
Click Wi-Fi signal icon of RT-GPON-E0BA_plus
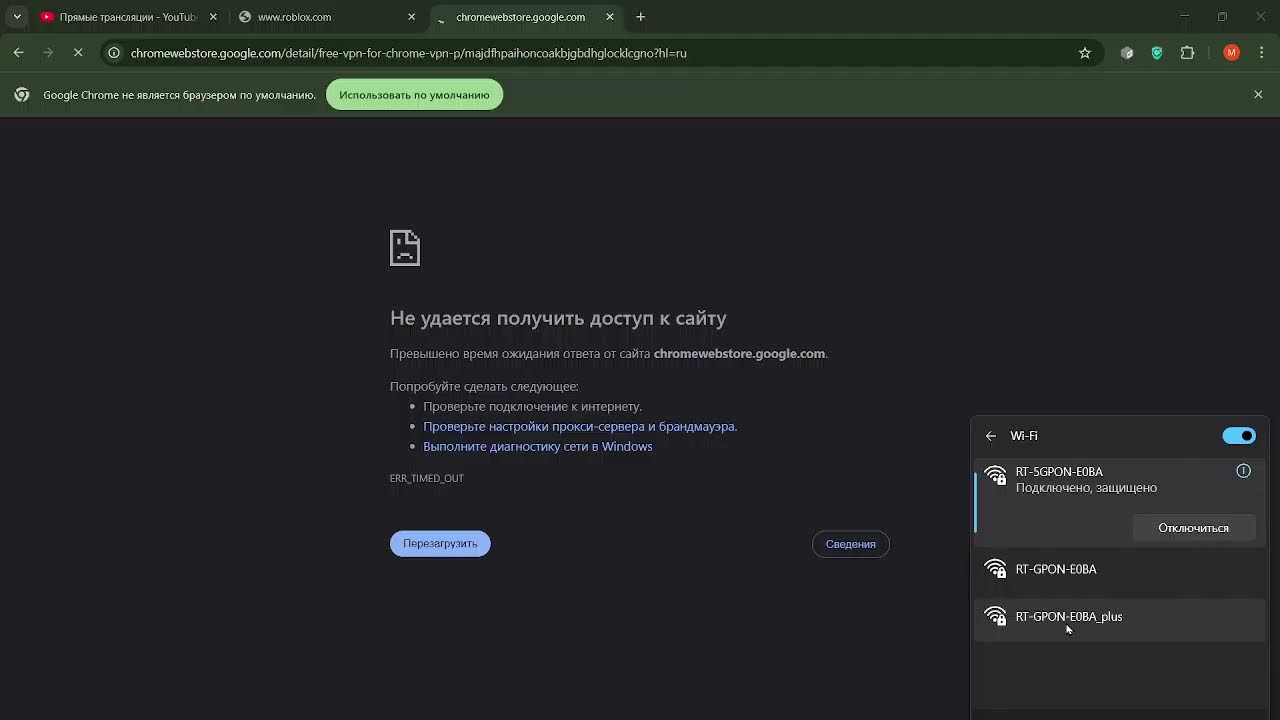pyautogui.click(x=995, y=617)
